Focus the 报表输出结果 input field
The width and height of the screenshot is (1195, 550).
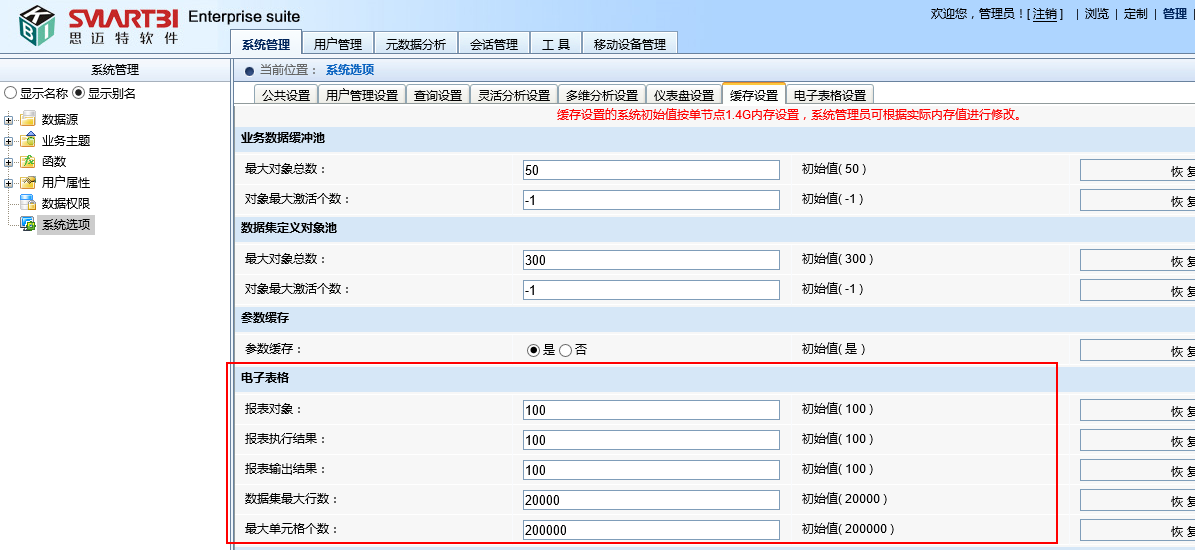(652, 469)
